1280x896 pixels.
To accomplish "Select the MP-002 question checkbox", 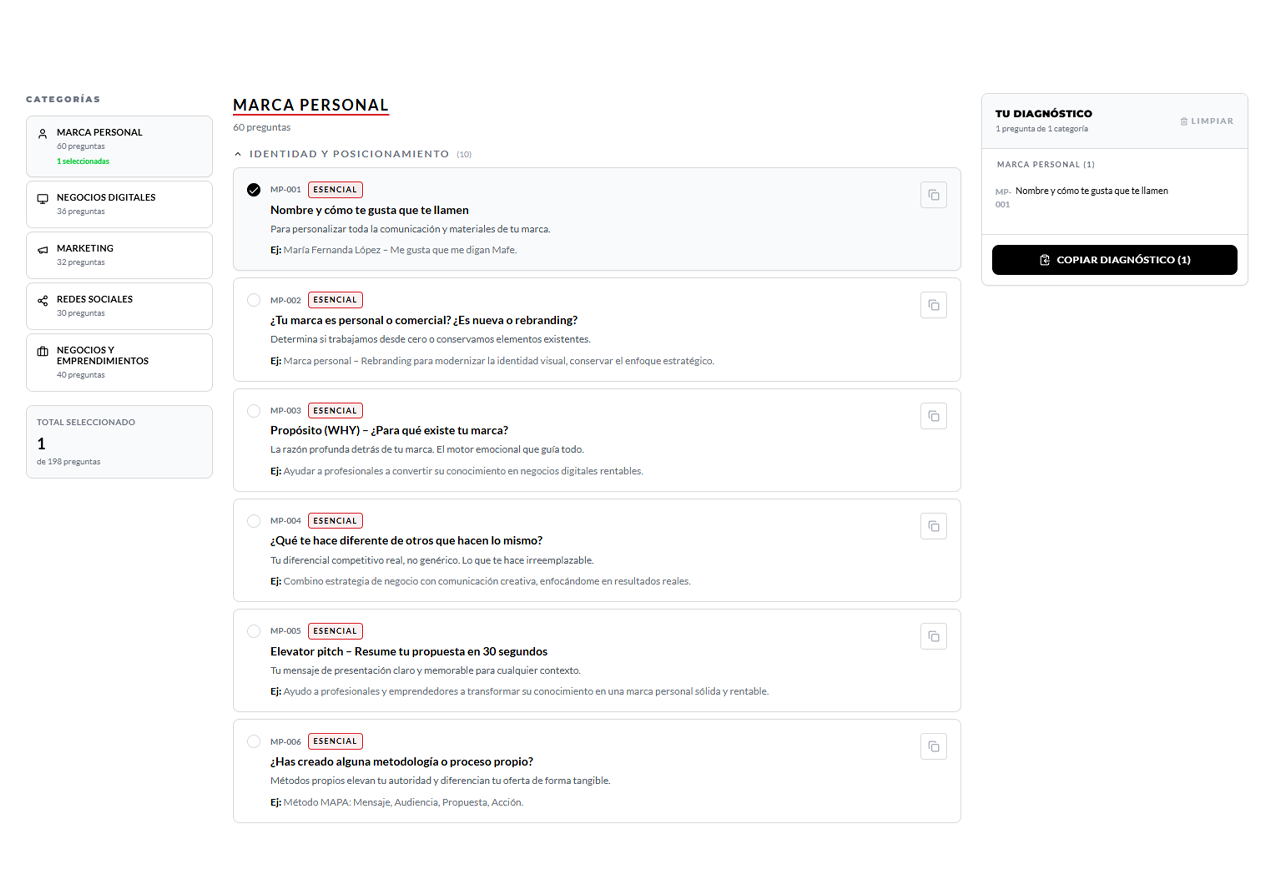I will pyautogui.click(x=253, y=300).
